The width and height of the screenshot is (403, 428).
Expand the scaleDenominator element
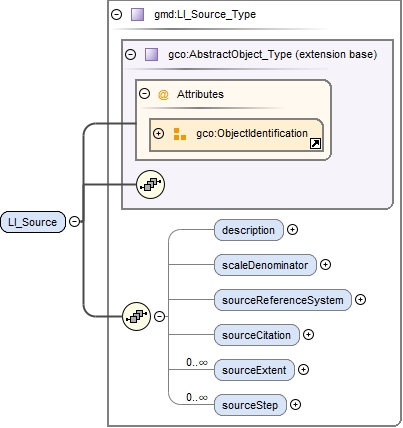coord(325,265)
